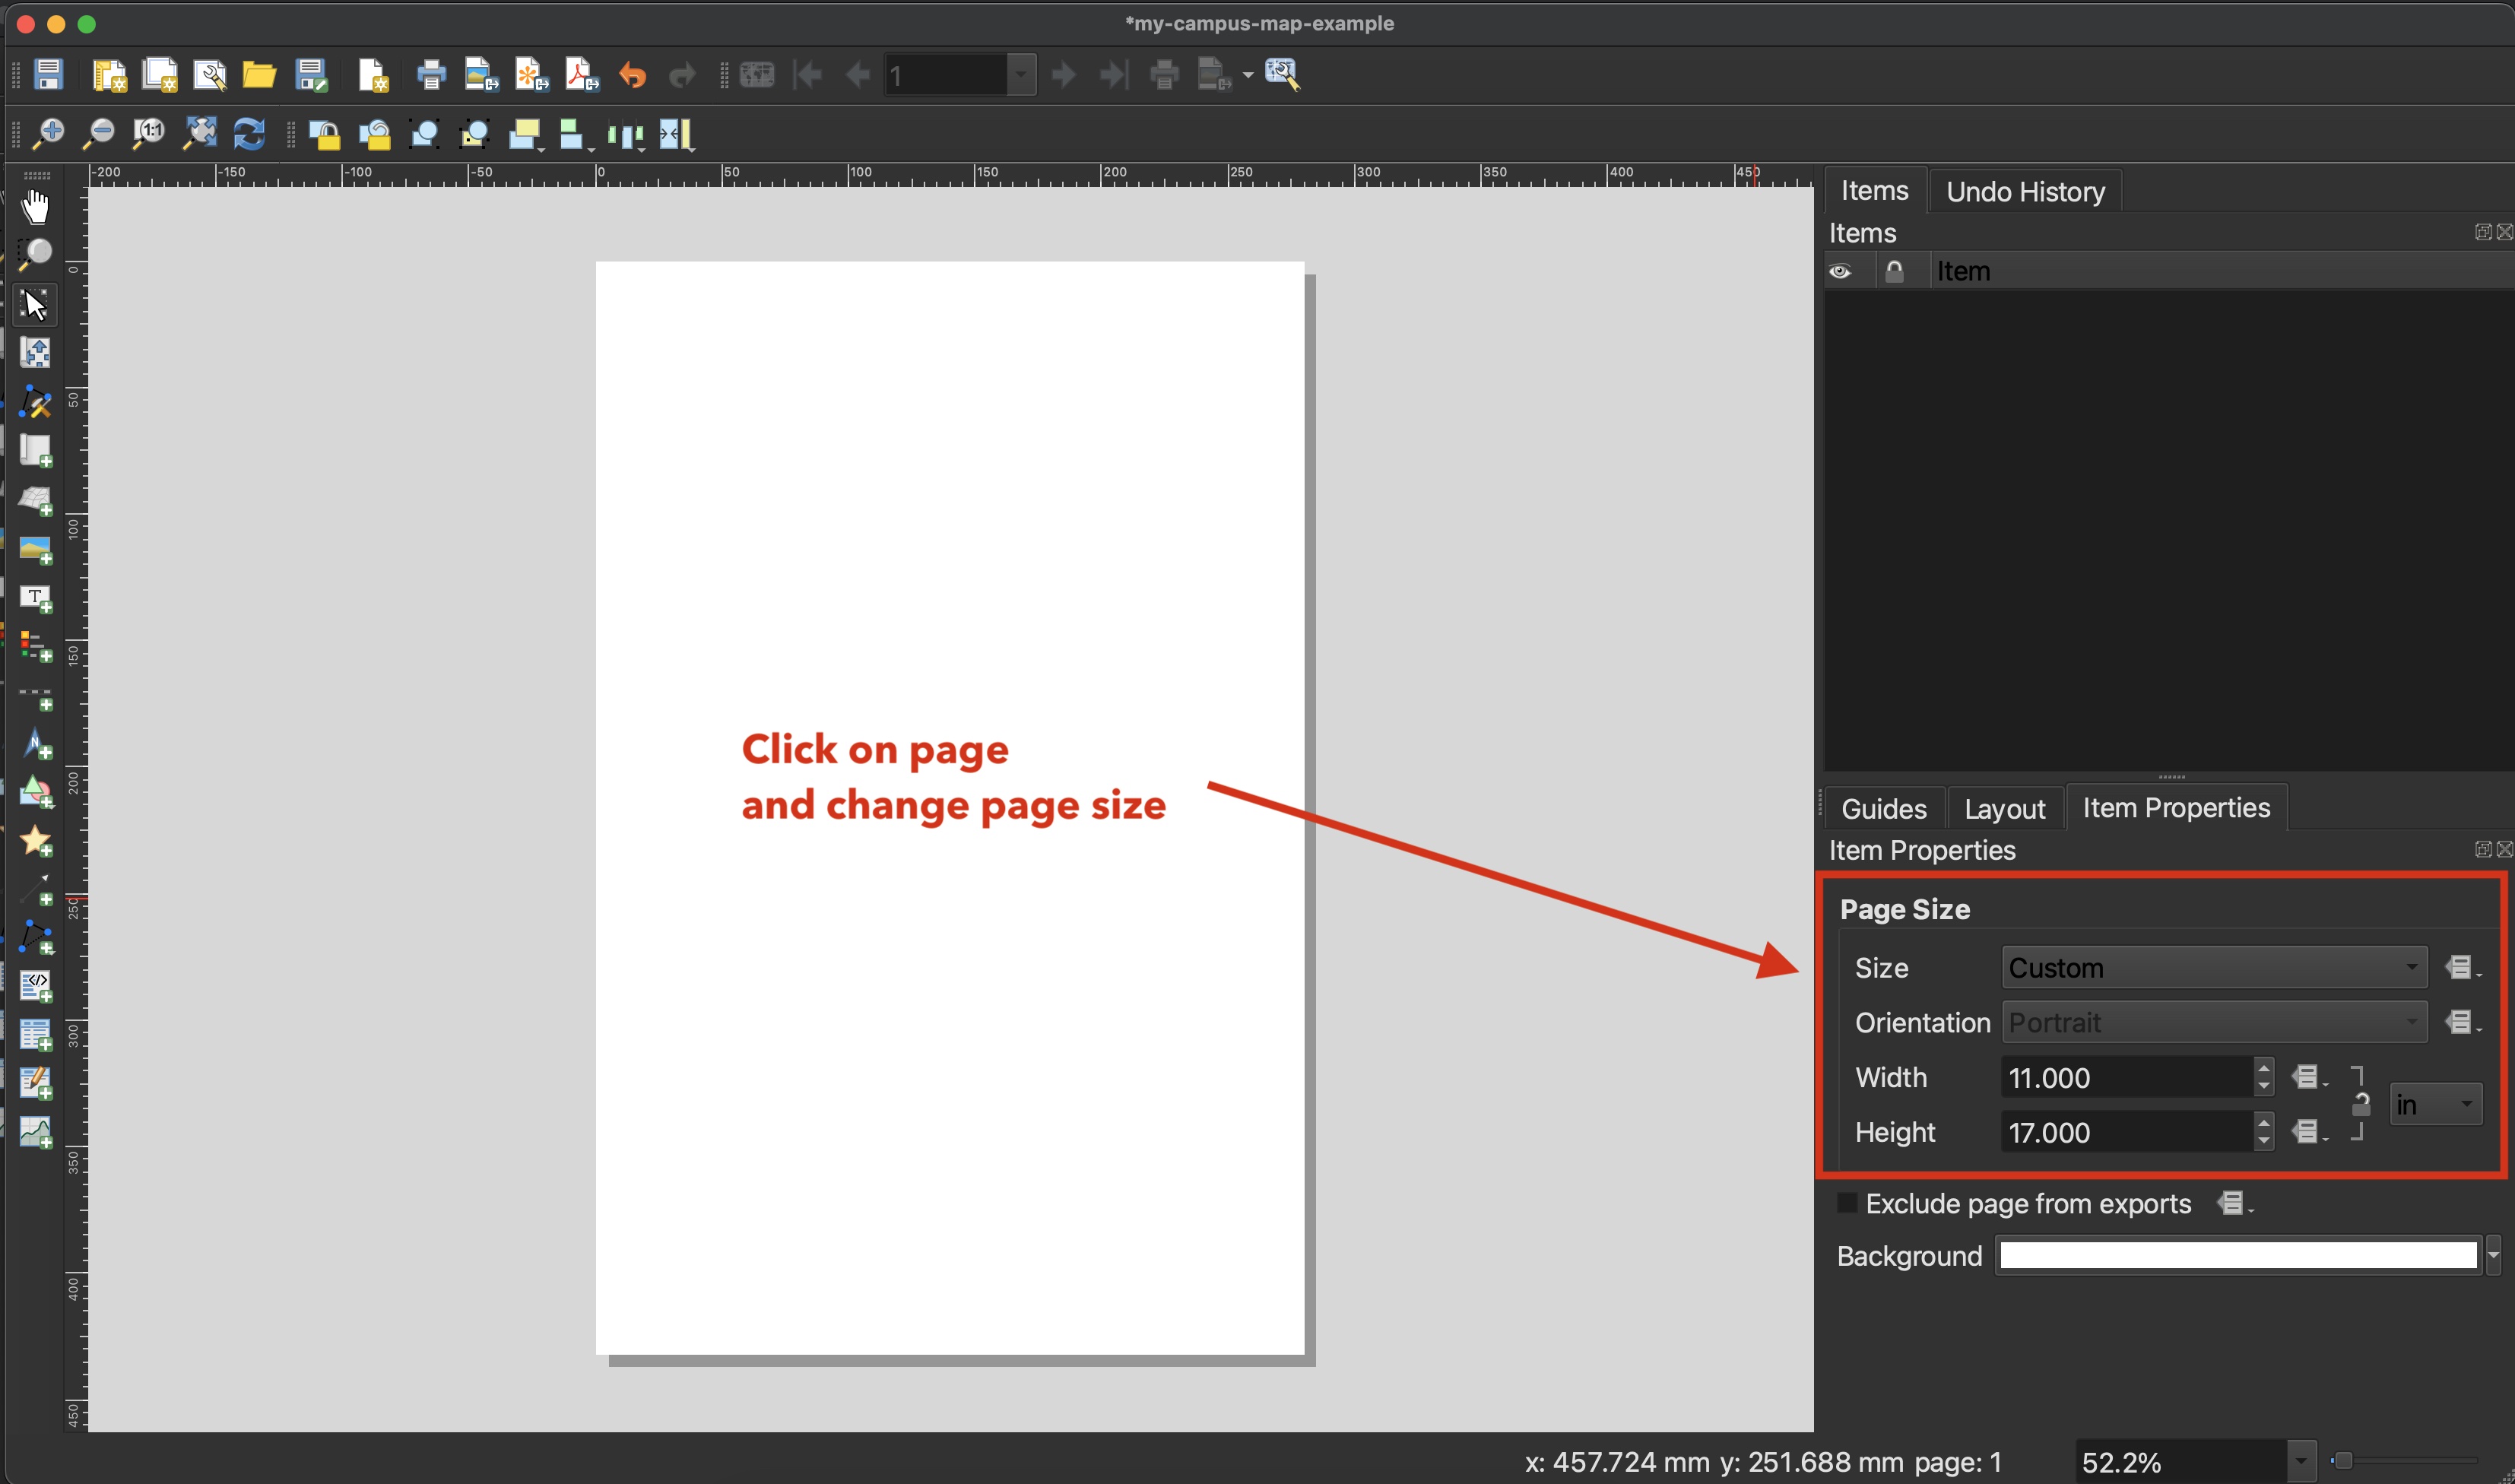Click the Zoom Full icon
The image size is (2515, 1484).
click(x=200, y=133)
